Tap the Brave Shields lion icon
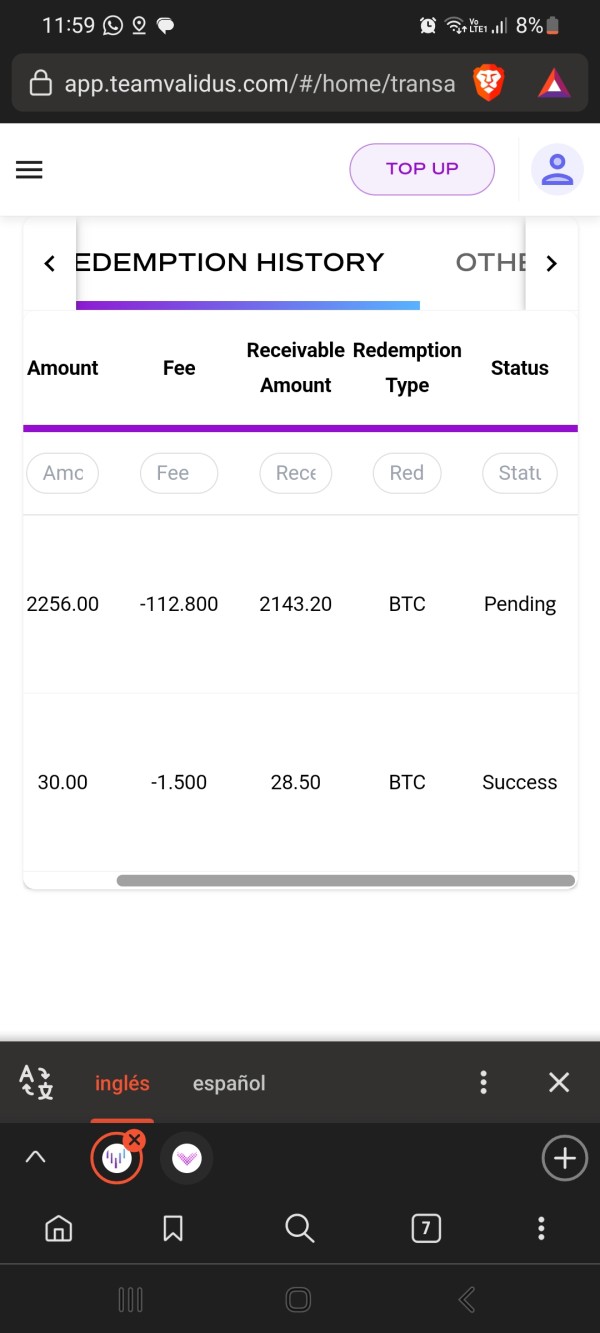The width and height of the screenshot is (600, 1333). click(x=489, y=83)
